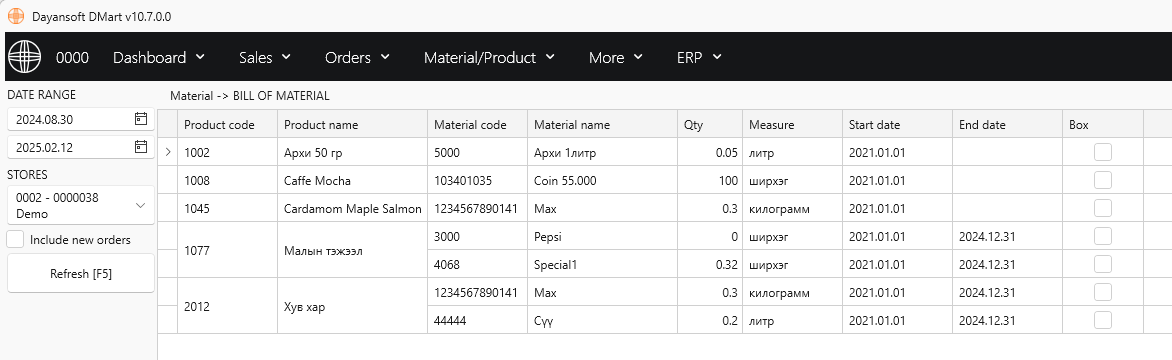Select material name cell Coin 55.000
This screenshot has height=360, width=1172.
(602, 180)
